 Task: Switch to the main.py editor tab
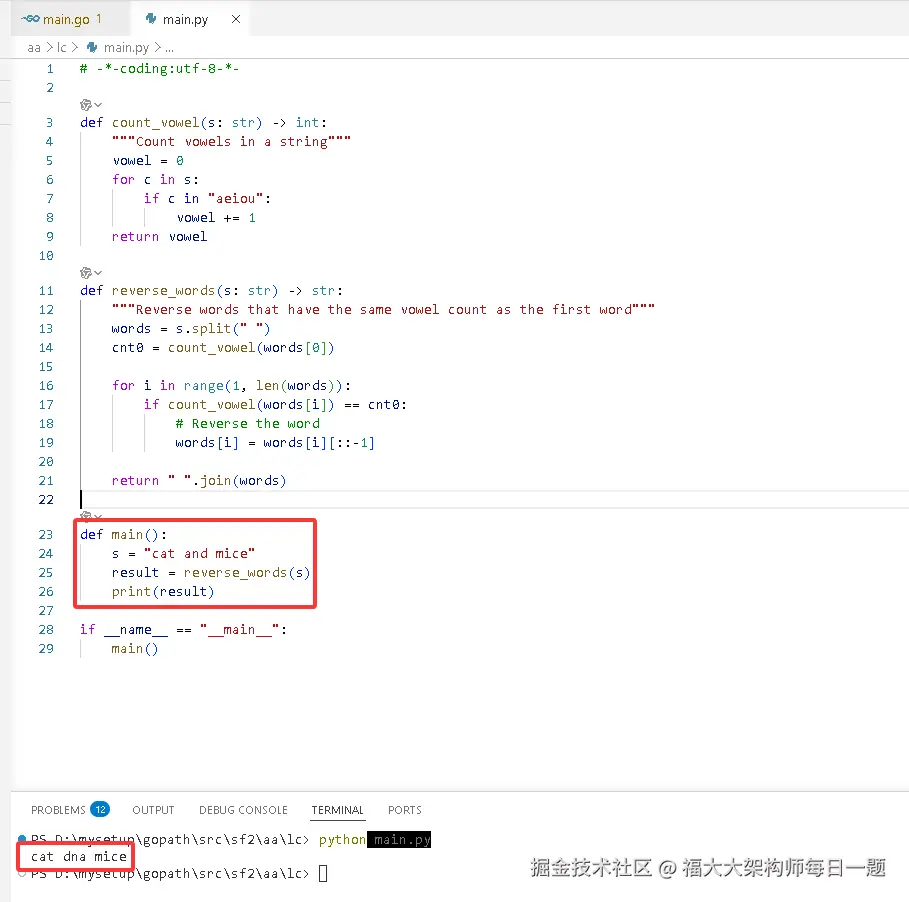tap(190, 19)
